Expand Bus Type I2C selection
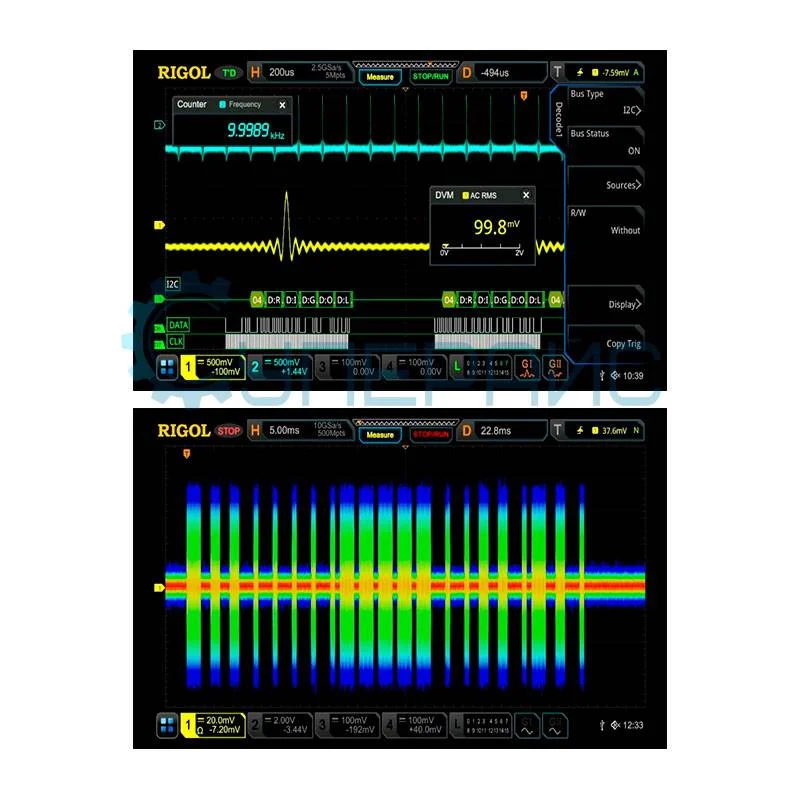The image size is (800, 800). (x=605, y=103)
